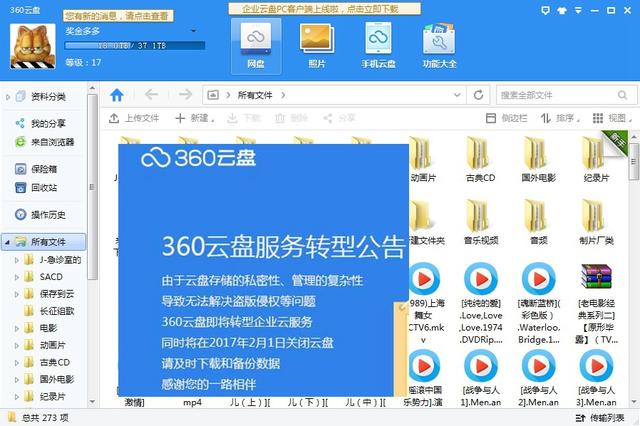The height and width of the screenshot is (426, 640).
Task: Collapse the 所有文件 tree node
Action: (7, 242)
